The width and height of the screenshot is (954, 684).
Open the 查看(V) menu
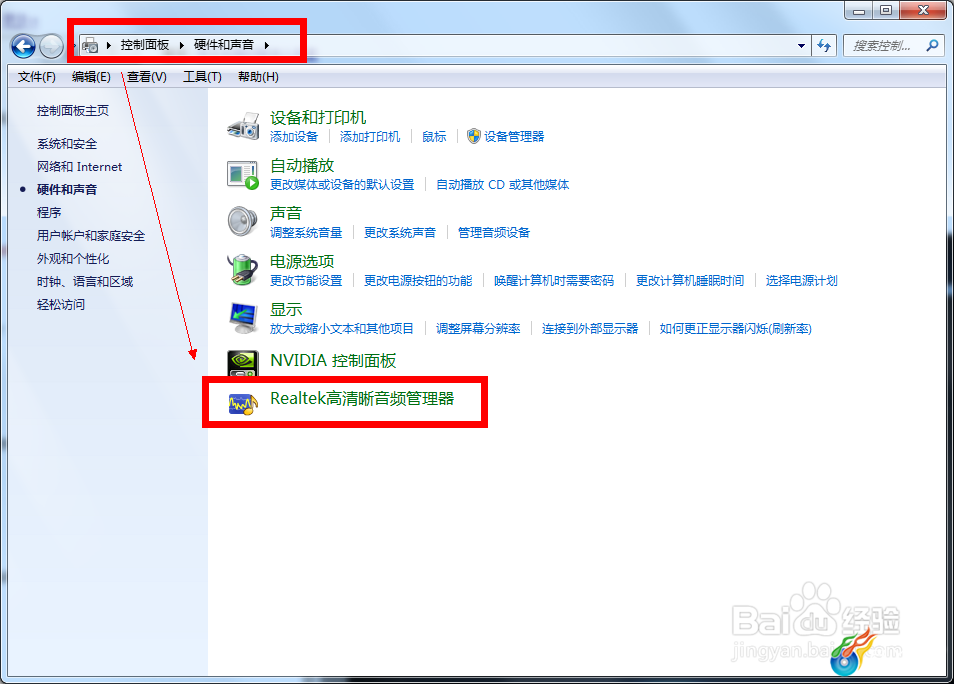tap(147, 77)
